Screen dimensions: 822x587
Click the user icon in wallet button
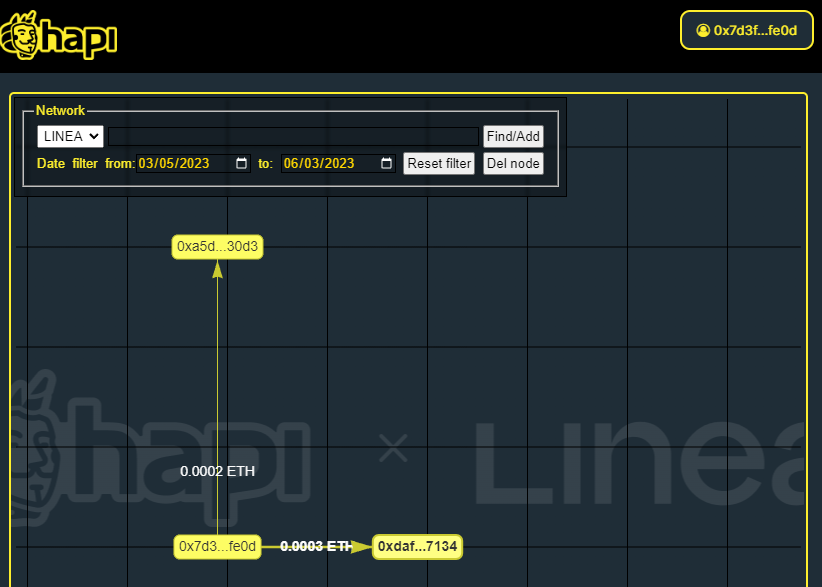click(x=703, y=30)
